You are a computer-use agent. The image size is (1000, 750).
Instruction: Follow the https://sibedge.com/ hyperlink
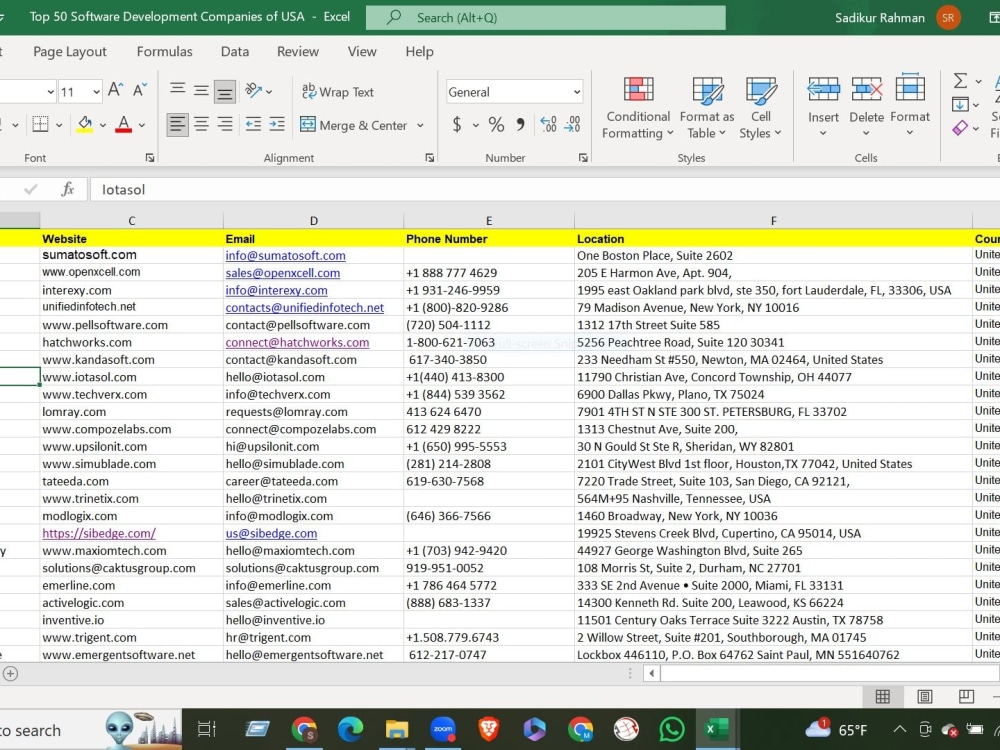pos(99,533)
